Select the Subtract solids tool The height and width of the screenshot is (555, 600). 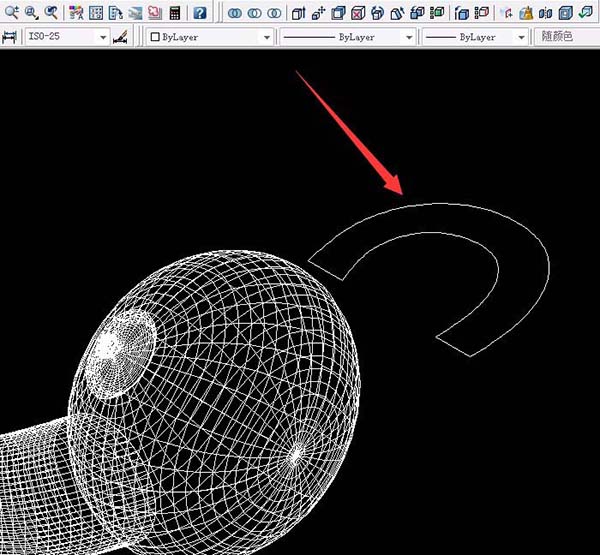point(254,13)
